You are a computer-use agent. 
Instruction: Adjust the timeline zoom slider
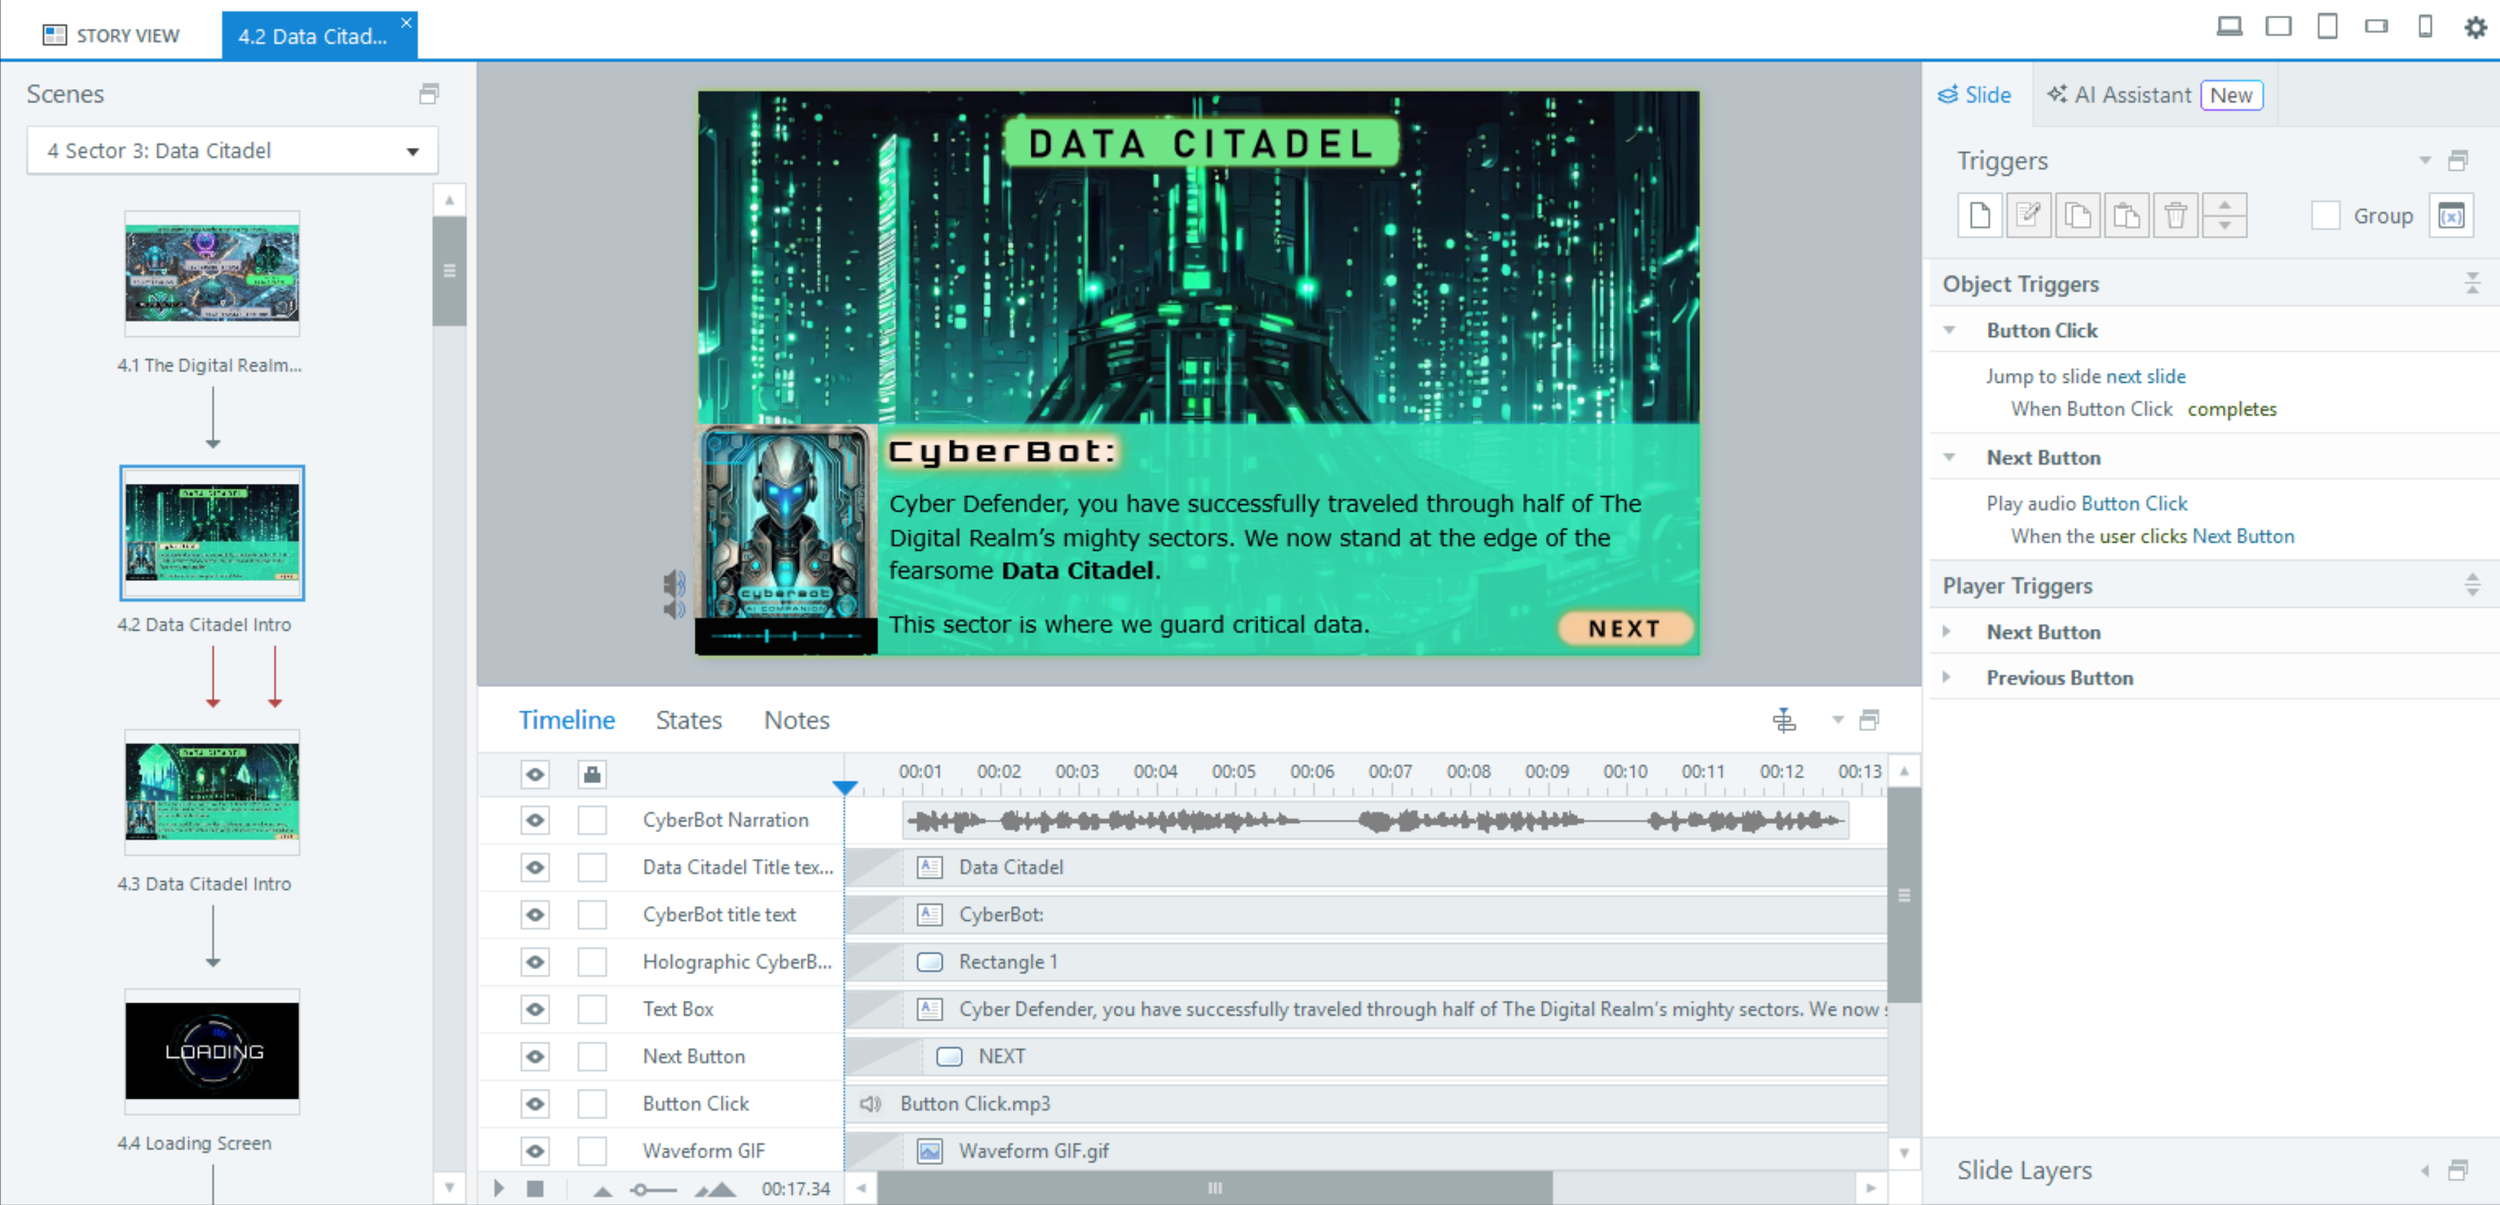coord(641,1189)
